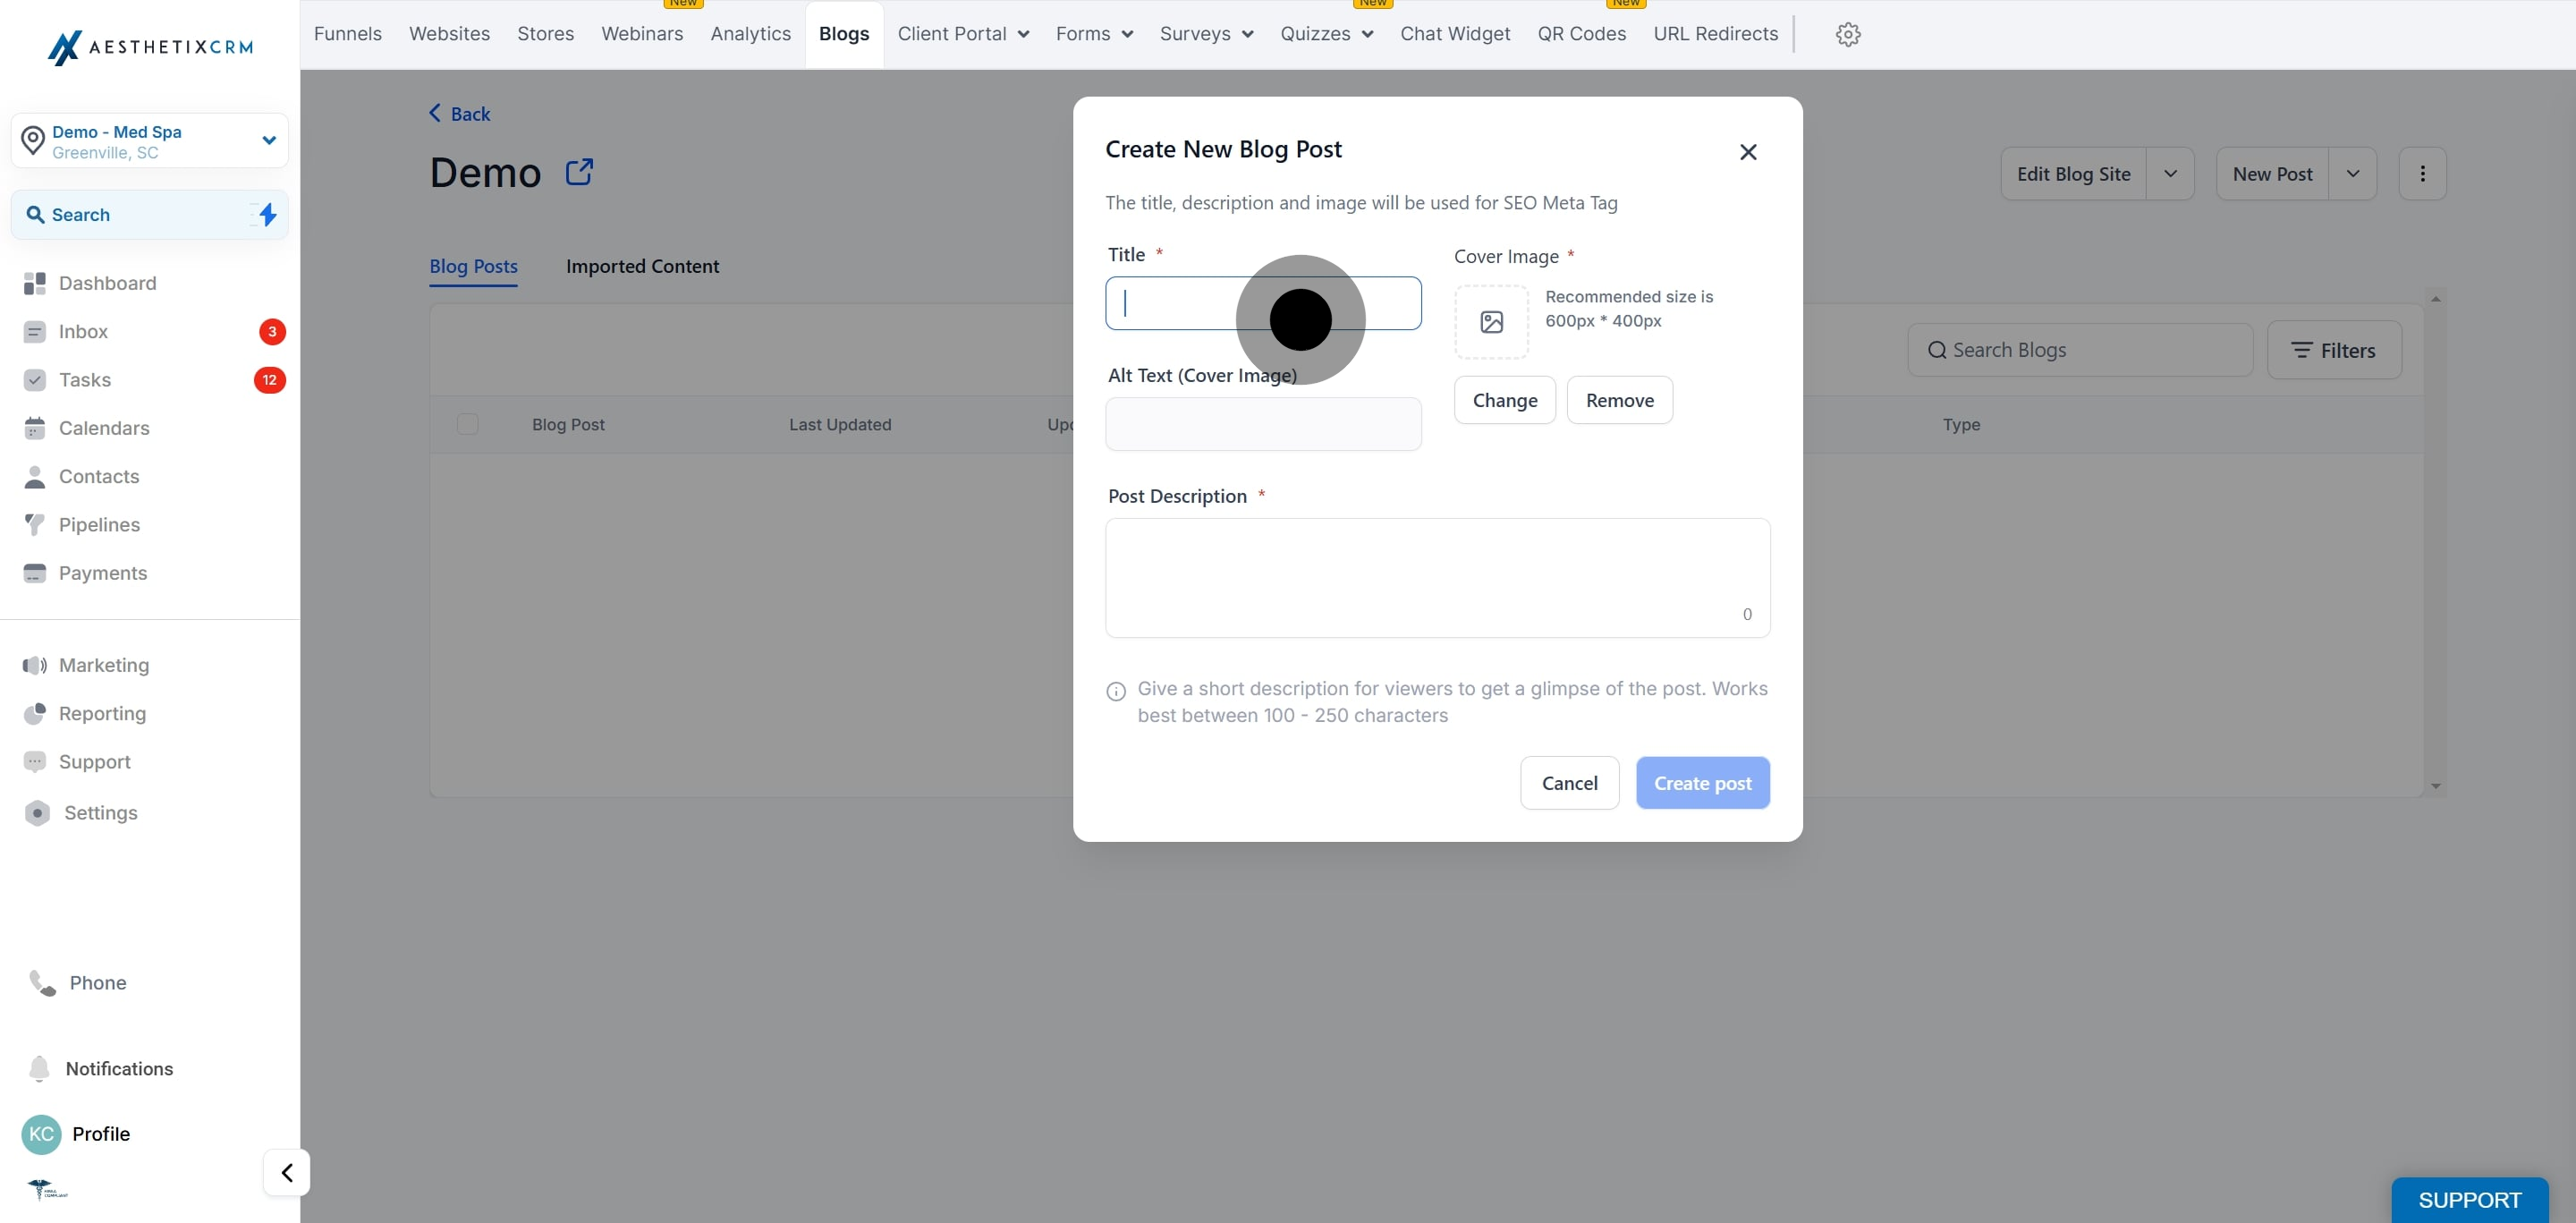Collapse the sidebar with the arrow button
Viewport: 2576px width, 1223px height.
(x=287, y=1172)
